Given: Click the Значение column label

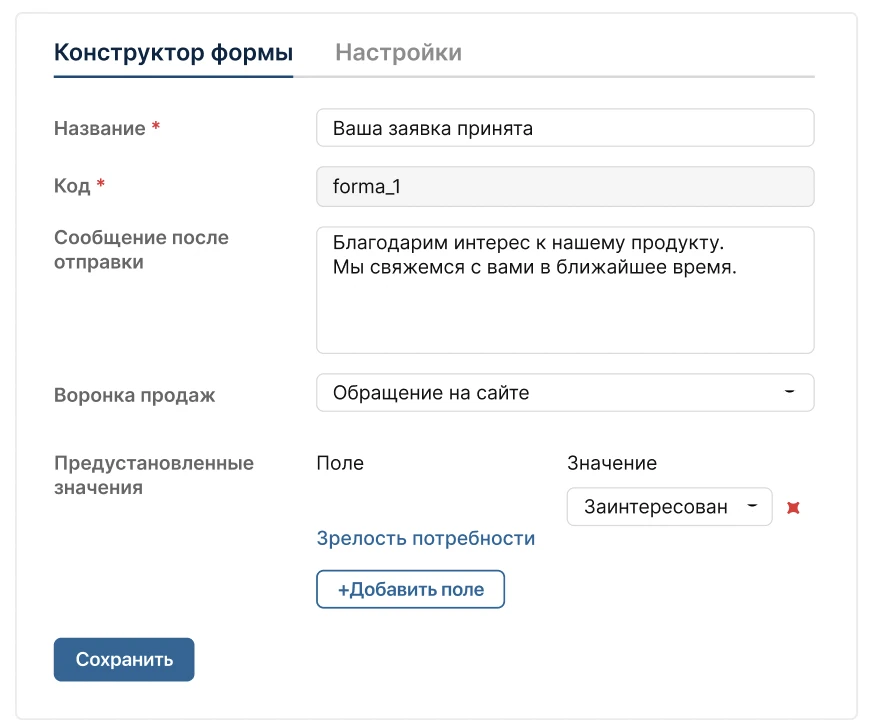Looking at the screenshot, I should (x=611, y=463).
